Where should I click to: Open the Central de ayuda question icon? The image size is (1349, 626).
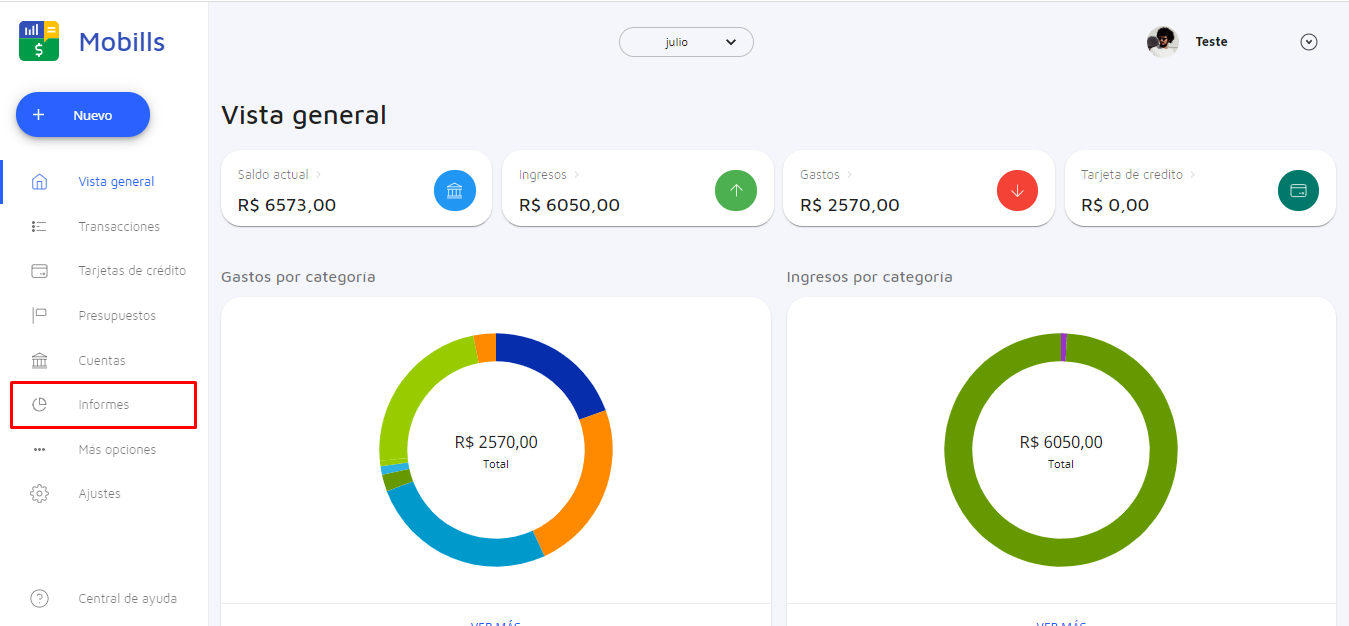[x=39, y=599]
